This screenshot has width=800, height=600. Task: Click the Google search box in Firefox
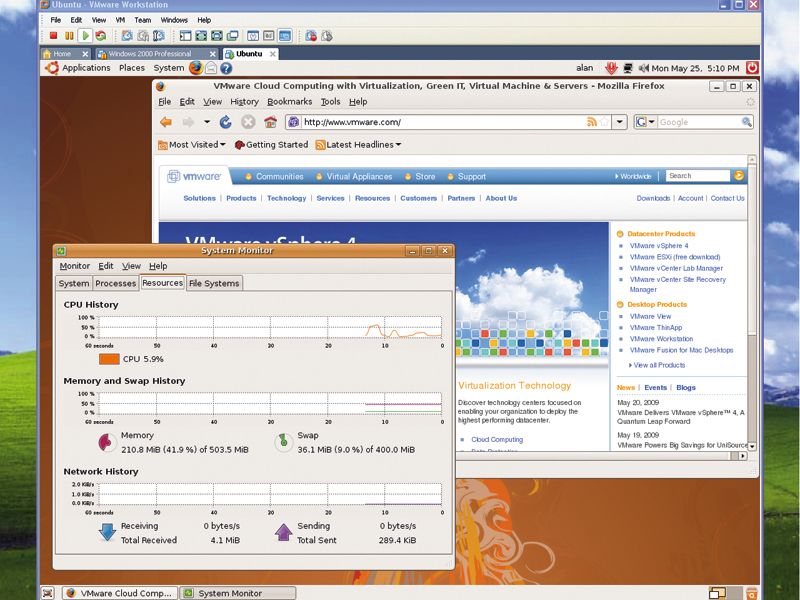tap(699, 122)
